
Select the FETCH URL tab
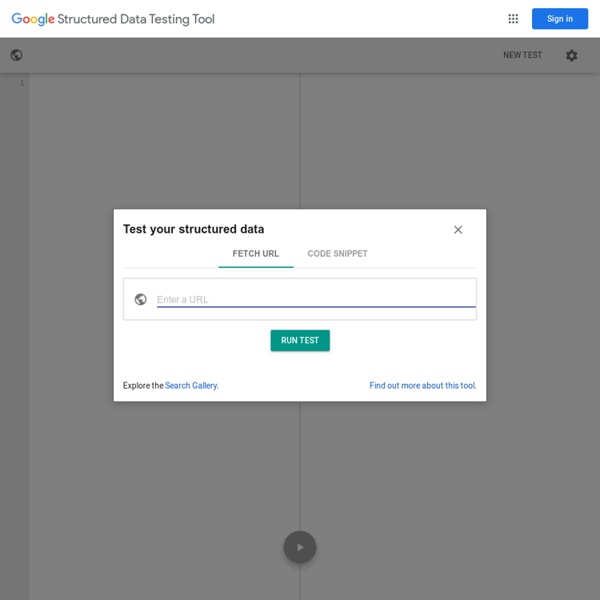tap(256, 254)
